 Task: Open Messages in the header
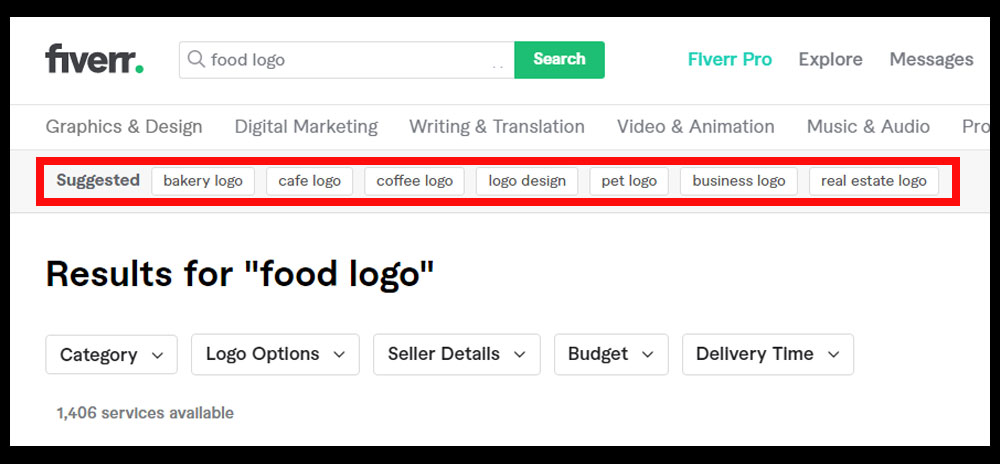point(931,59)
